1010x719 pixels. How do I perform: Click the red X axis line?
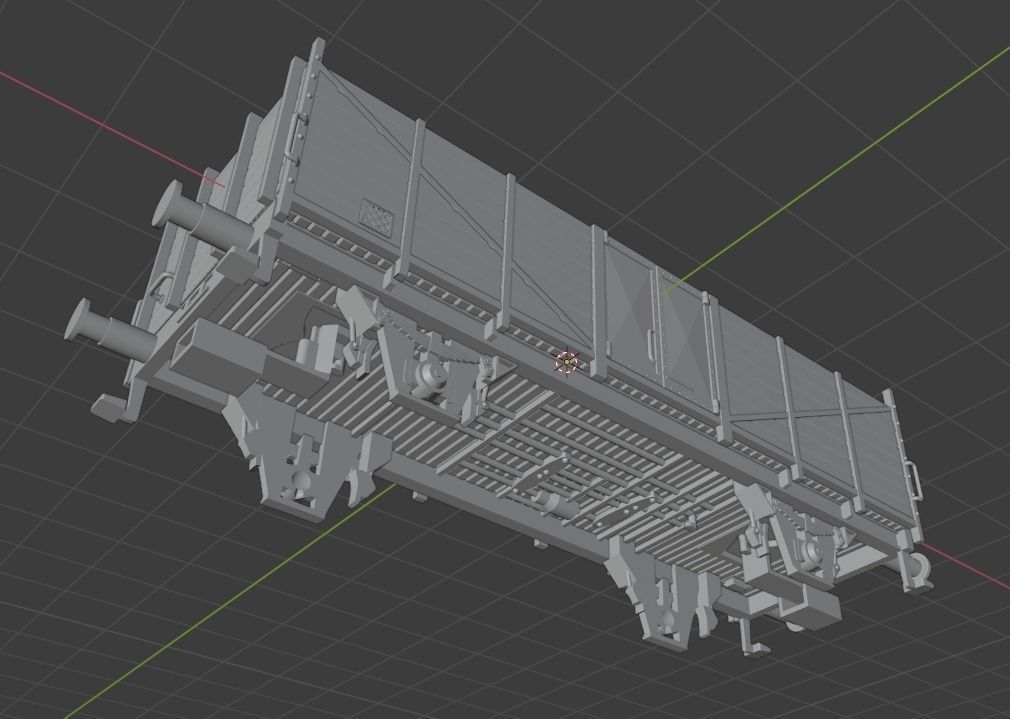pos(113,128)
